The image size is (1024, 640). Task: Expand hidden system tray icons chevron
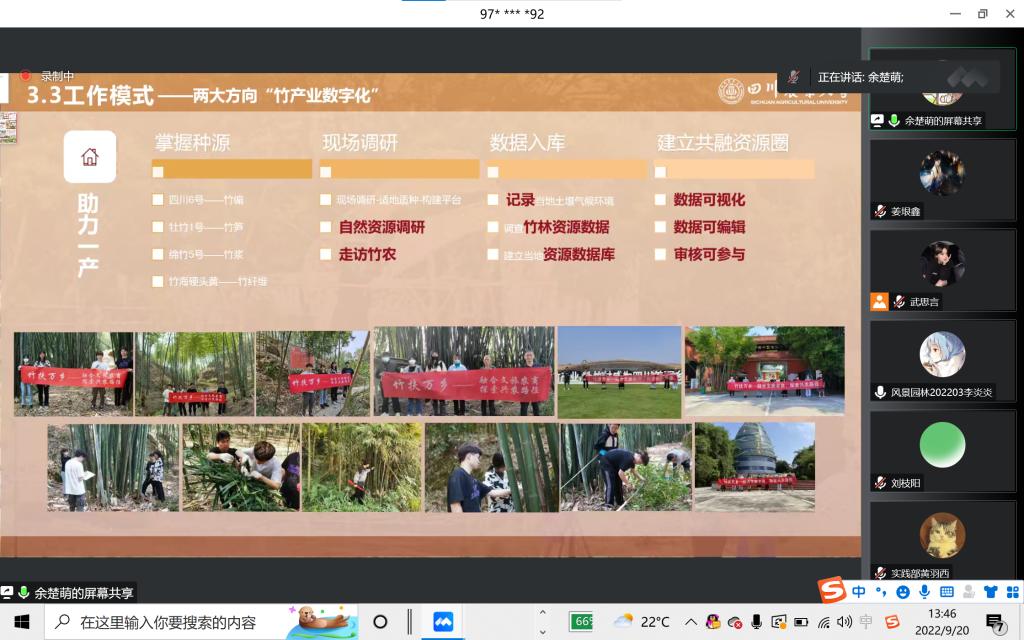click(690, 622)
